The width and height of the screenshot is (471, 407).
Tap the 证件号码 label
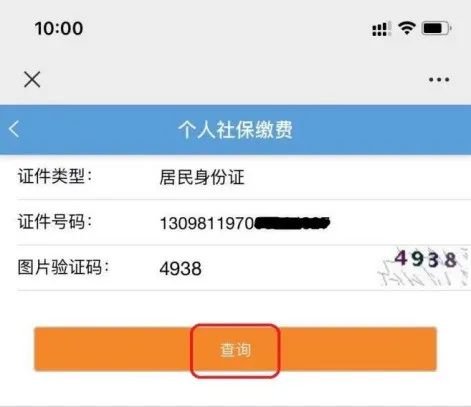(x=55, y=222)
